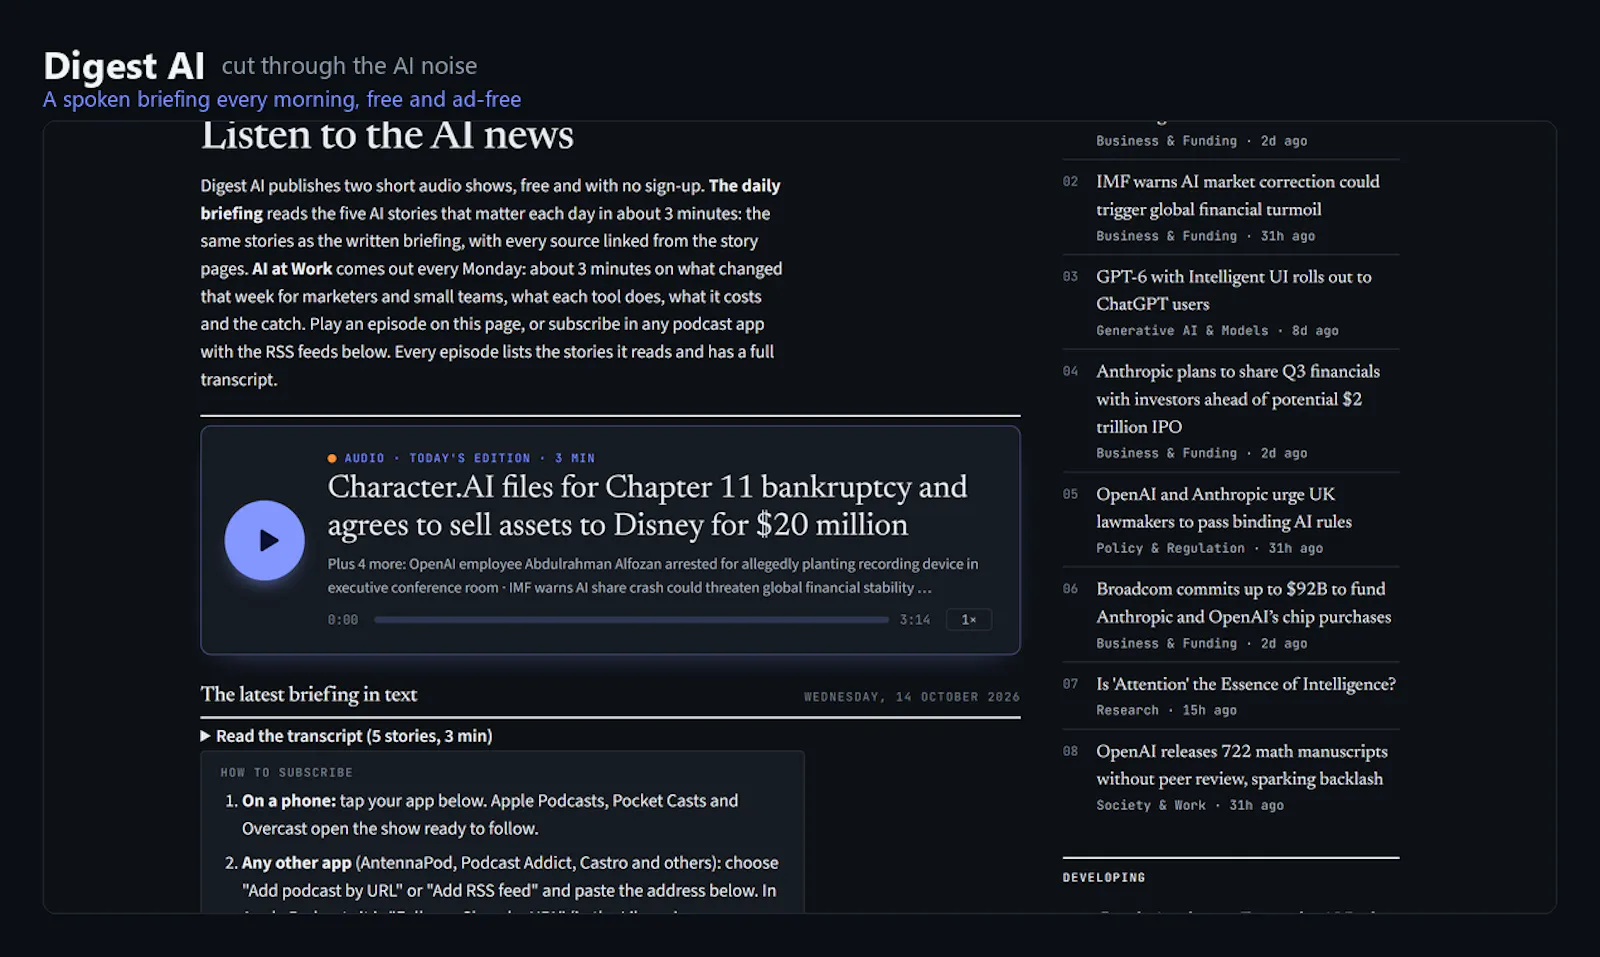Open Is 'Attention' the Essence of Intelligence story
The height and width of the screenshot is (957, 1600).
point(1245,684)
